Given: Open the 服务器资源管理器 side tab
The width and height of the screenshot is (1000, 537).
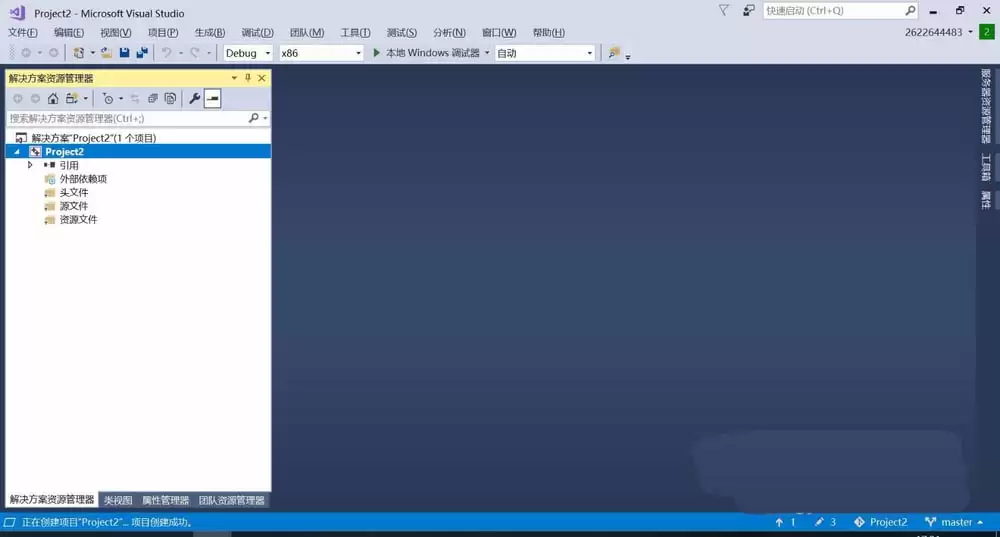Looking at the screenshot, I should pos(986,107).
